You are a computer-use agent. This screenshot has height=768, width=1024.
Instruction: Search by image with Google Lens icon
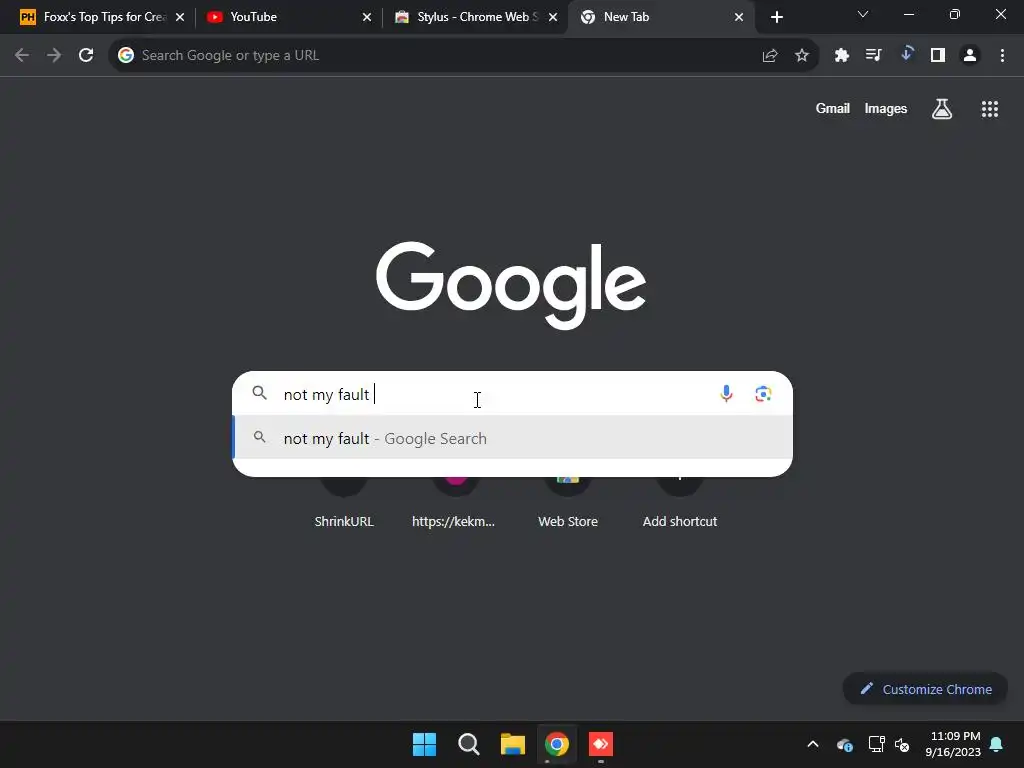[x=763, y=394]
